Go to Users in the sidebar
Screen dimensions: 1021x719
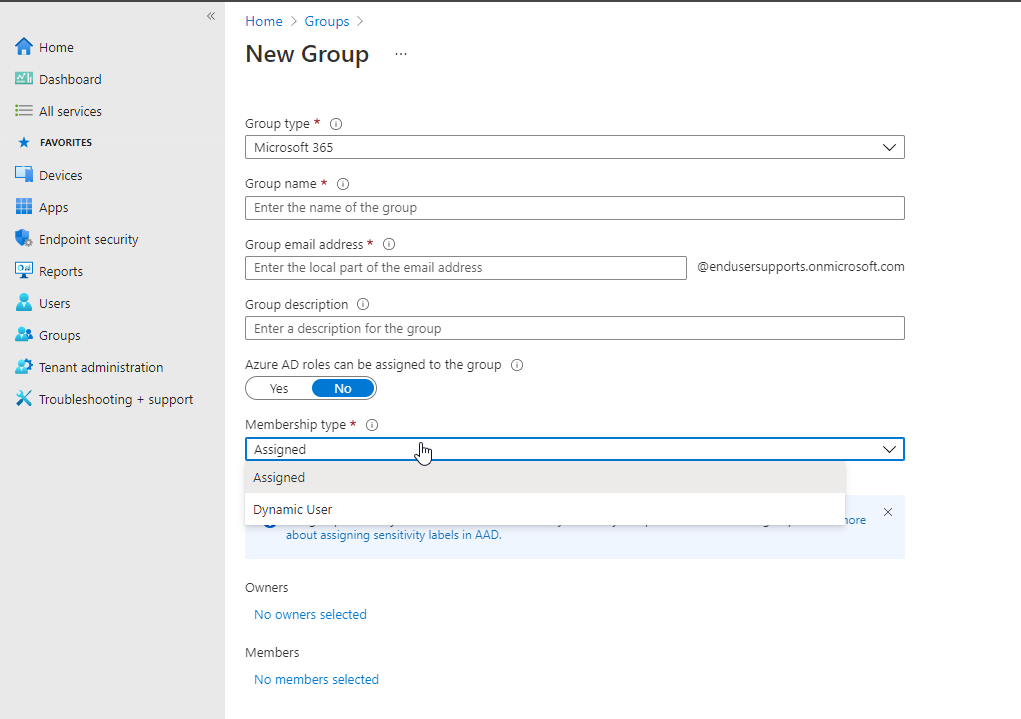[x=55, y=303]
